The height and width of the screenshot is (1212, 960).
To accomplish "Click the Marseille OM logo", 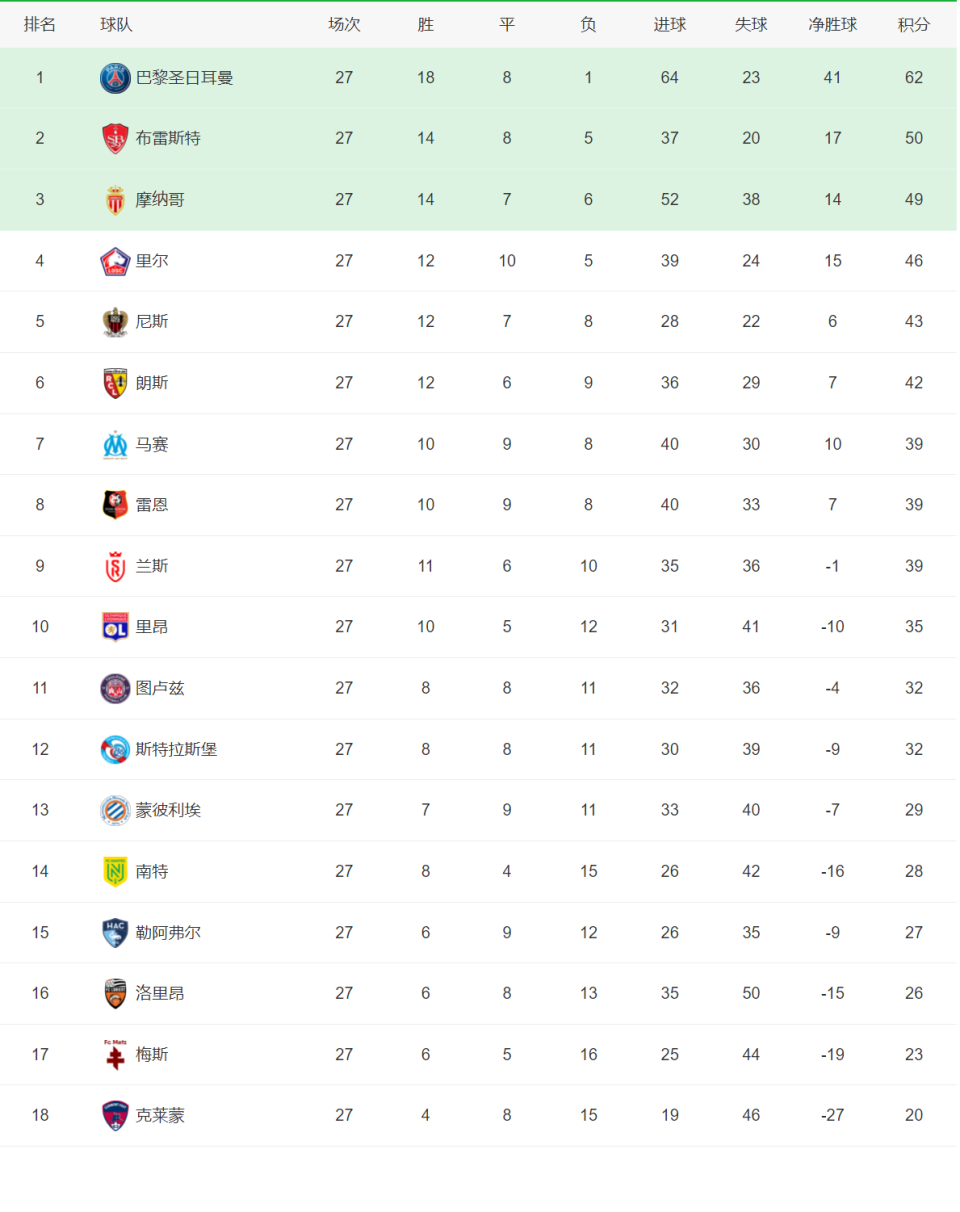I will point(115,444).
